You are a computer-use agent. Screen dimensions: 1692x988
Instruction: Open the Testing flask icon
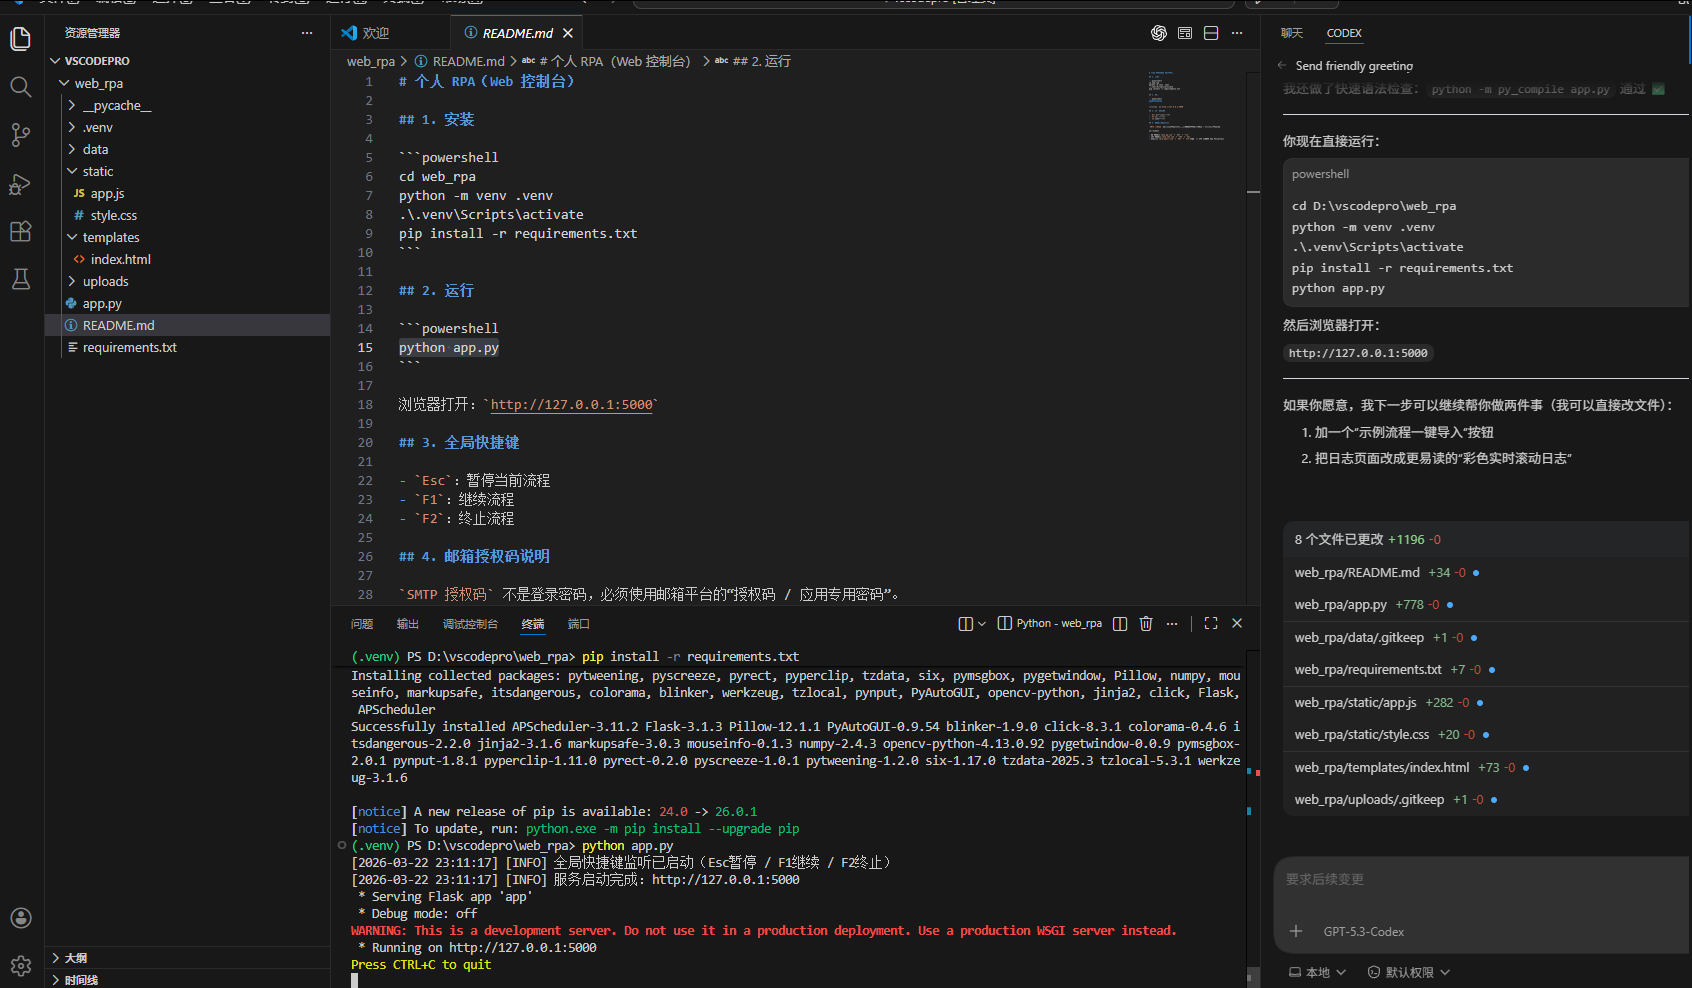coord(20,279)
